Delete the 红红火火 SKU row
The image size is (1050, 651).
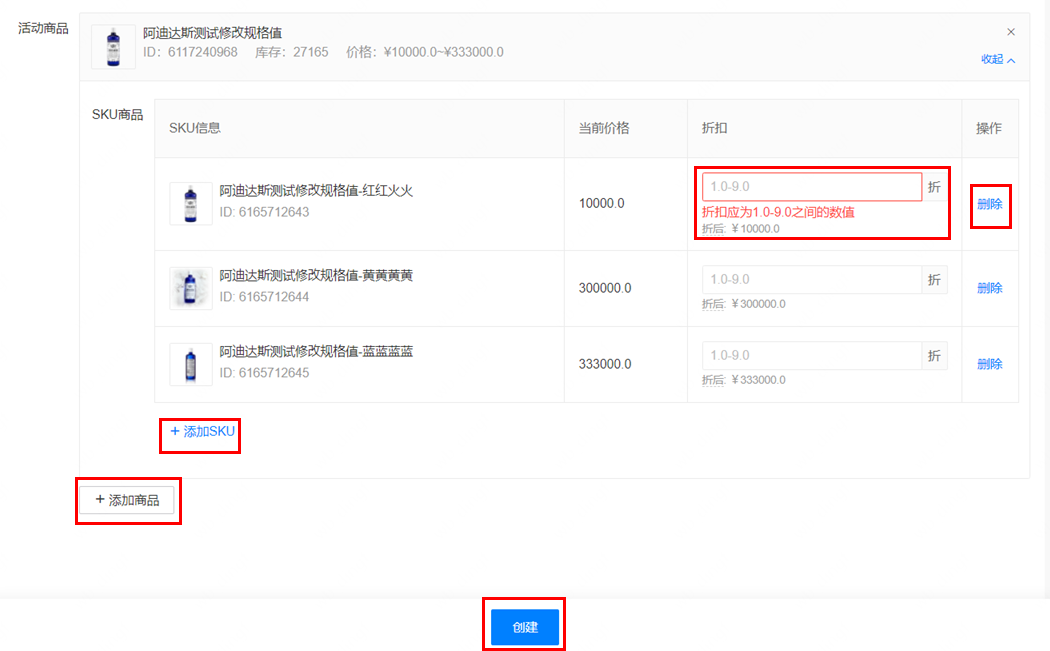[989, 204]
